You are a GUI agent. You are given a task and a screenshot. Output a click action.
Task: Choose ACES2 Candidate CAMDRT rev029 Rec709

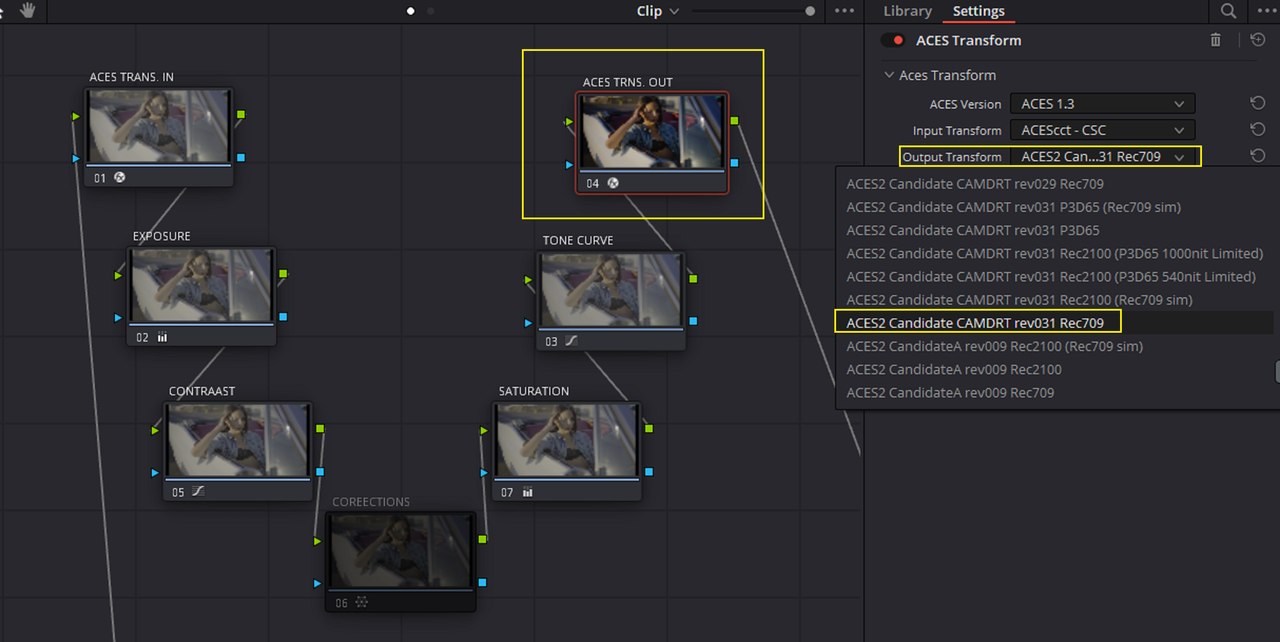975,184
